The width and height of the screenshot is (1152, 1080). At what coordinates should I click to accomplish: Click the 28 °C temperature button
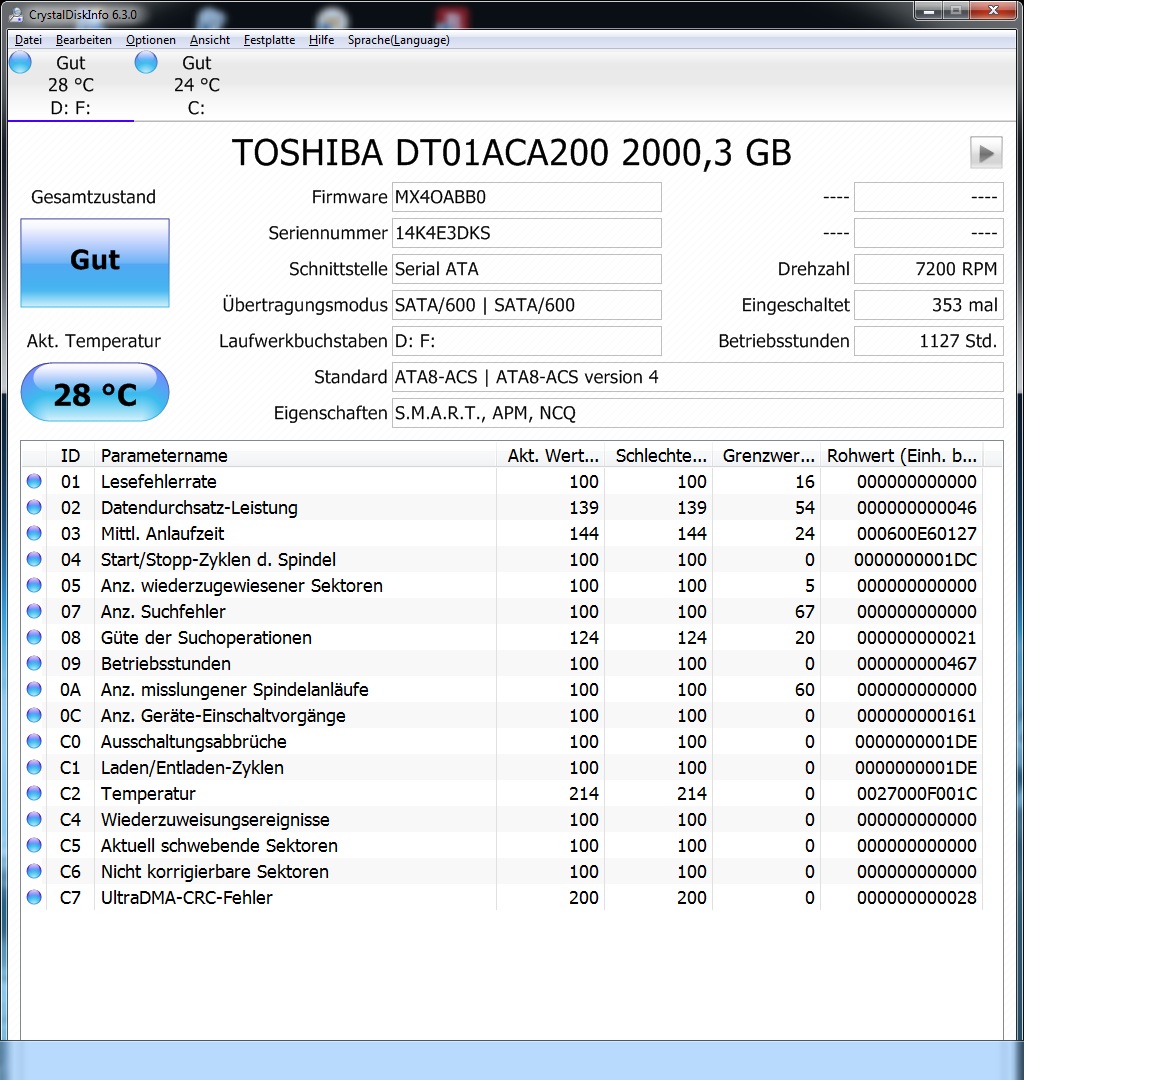[95, 392]
